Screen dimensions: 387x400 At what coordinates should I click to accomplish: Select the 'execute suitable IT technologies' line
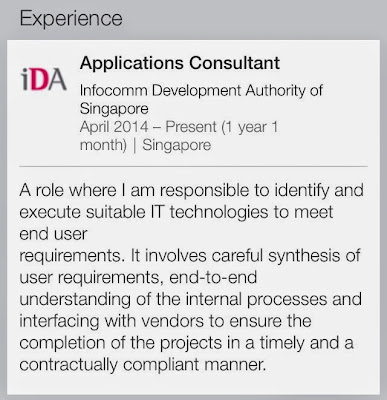point(176,212)
